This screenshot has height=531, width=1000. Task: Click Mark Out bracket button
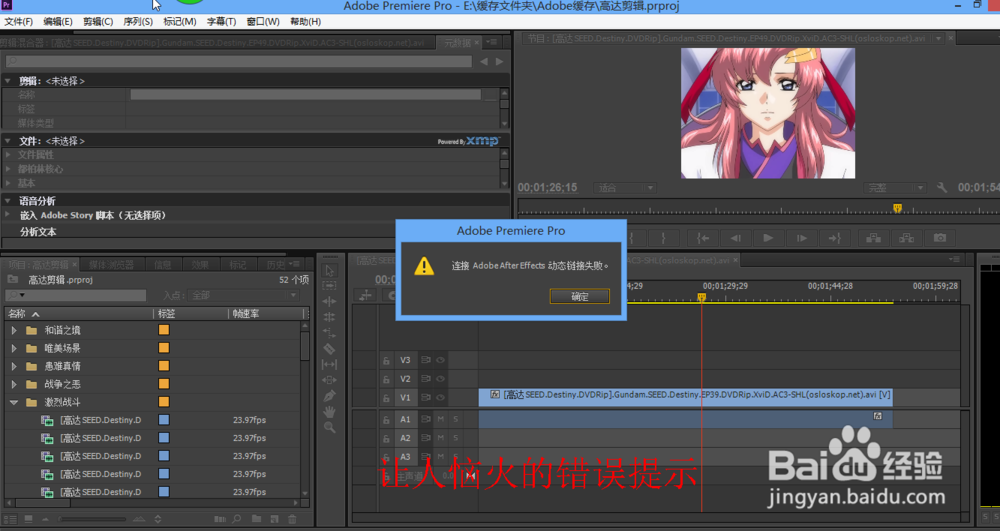pos(663,238)
